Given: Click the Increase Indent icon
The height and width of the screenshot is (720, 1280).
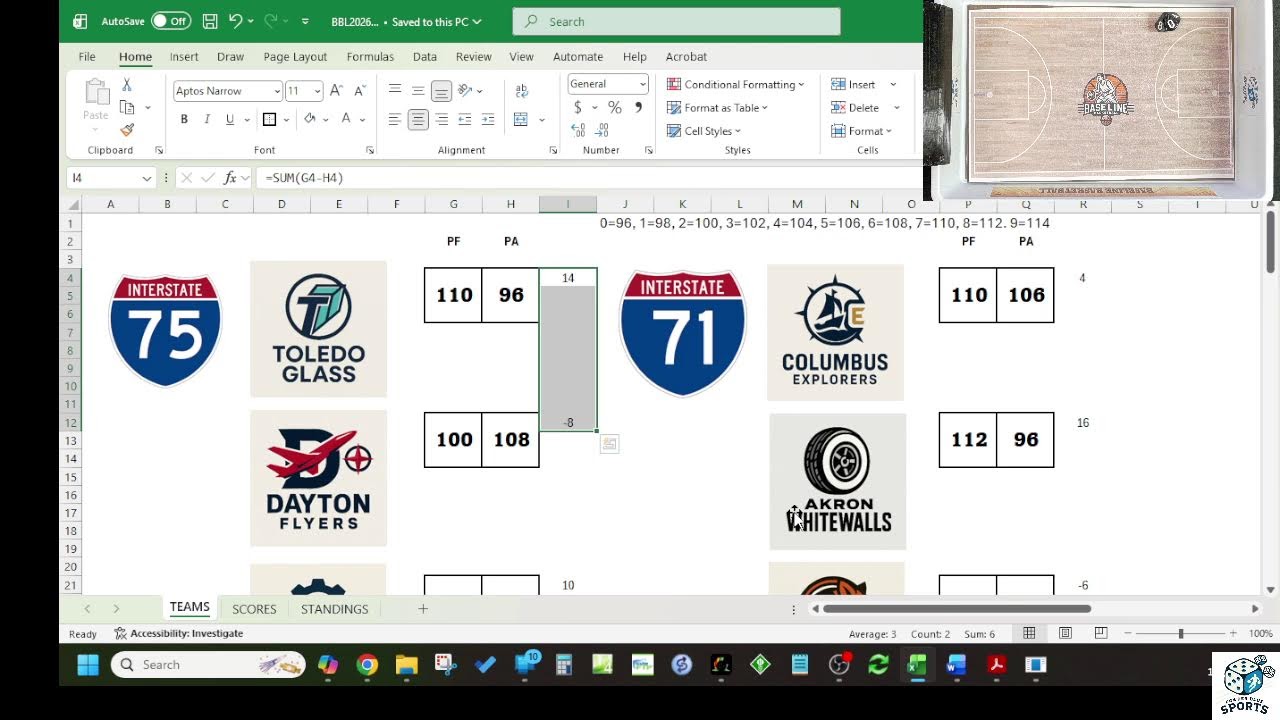Looking at the screenshot, I should [x=488, y=120].
